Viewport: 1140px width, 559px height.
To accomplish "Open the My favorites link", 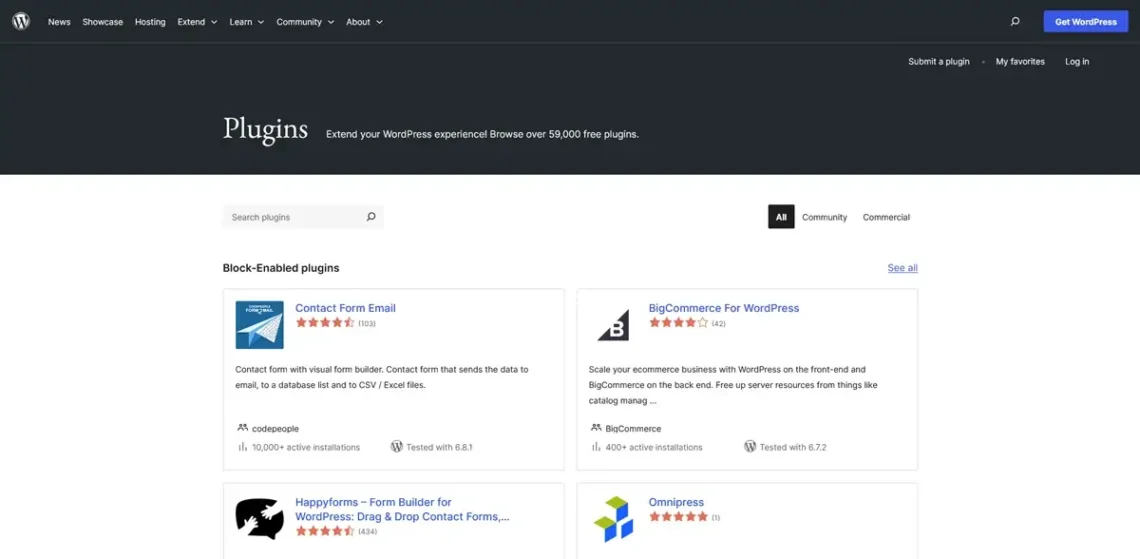I will [1020, 62].
